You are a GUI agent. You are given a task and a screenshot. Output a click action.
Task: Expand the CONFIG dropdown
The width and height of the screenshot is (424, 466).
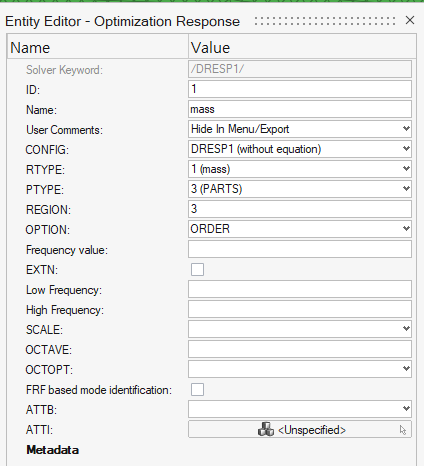(300, 149)
